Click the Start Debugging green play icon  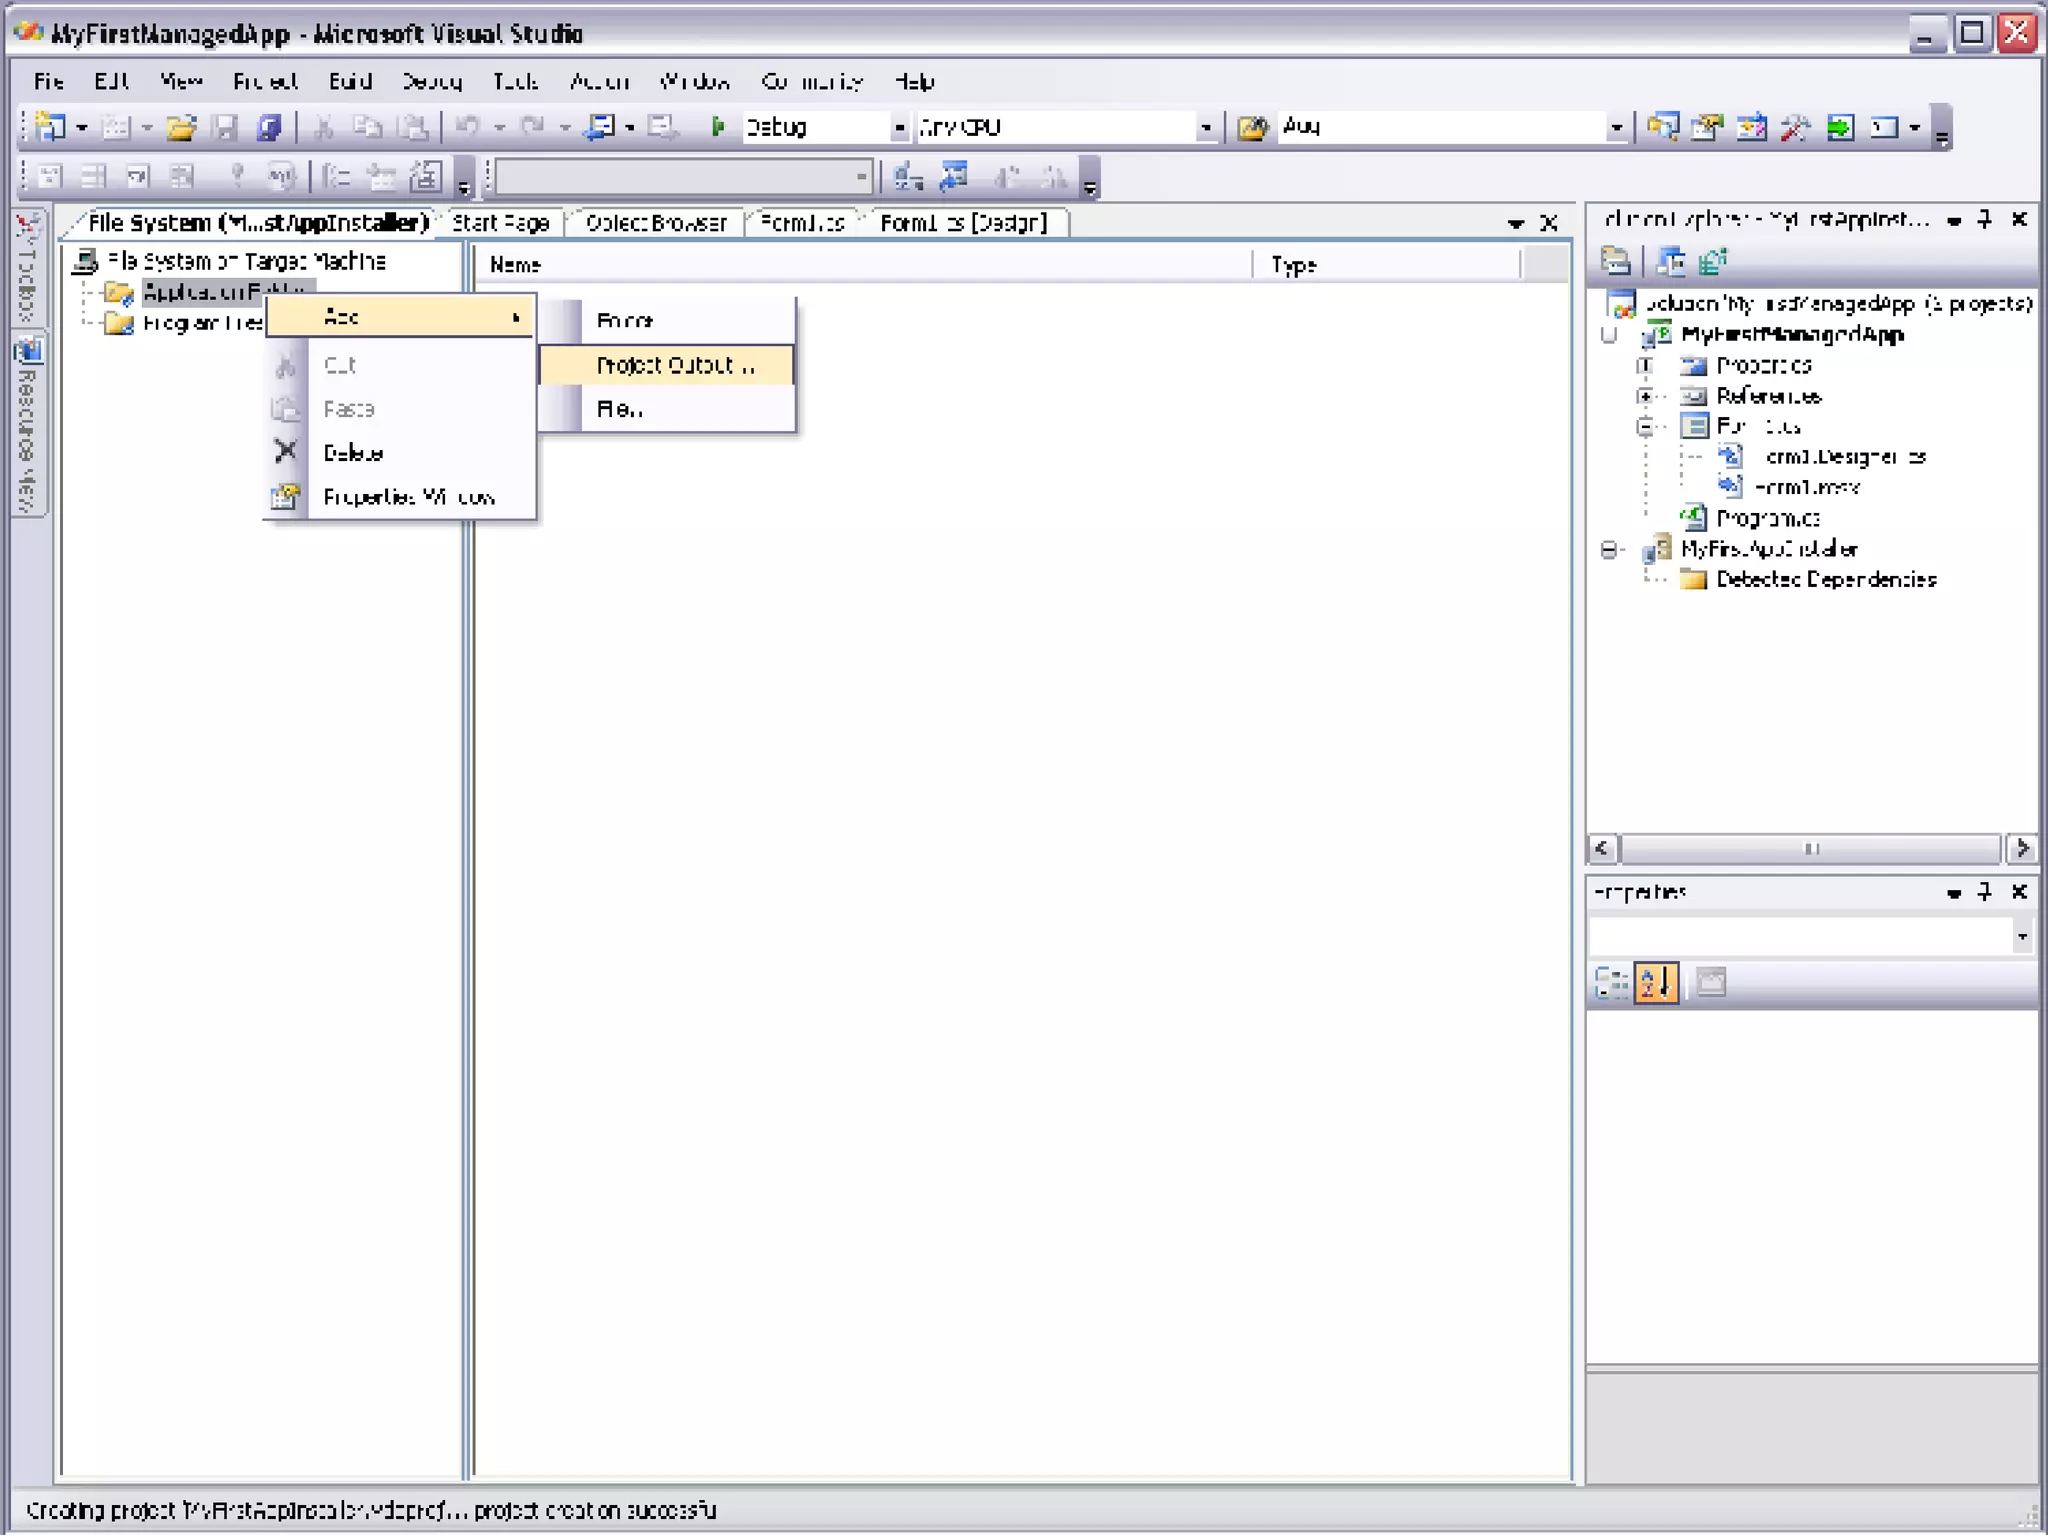(717, 127)
